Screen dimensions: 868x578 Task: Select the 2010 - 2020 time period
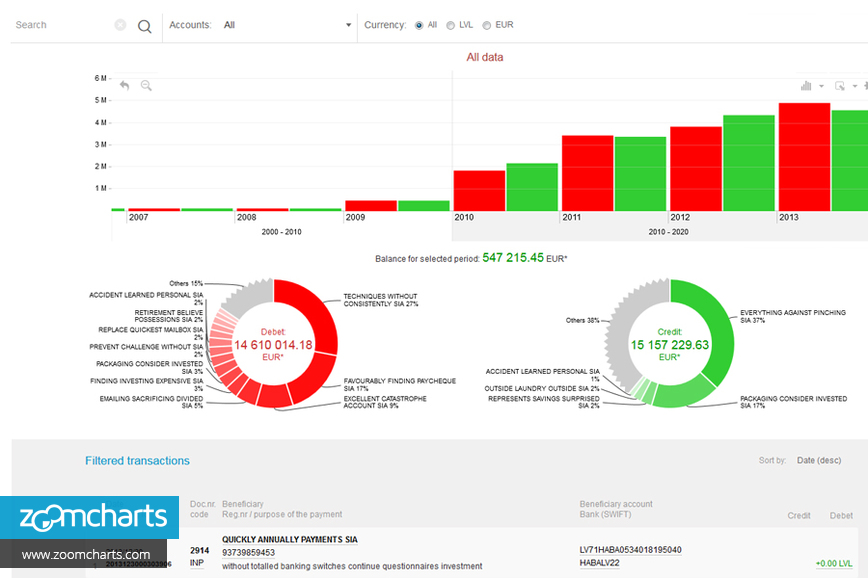[667, 232]
